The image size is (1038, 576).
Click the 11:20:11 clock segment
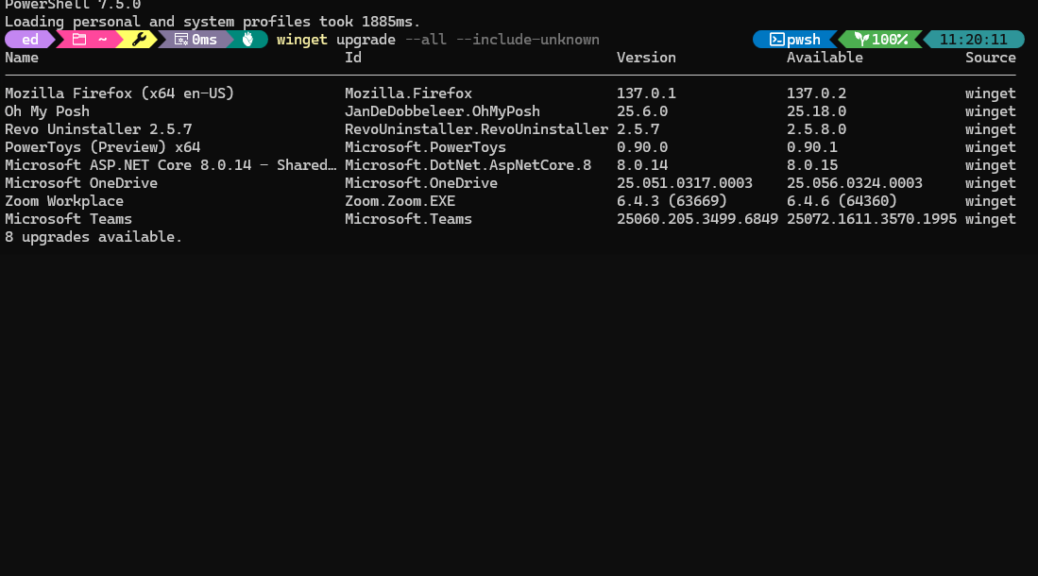pos(973,40)
